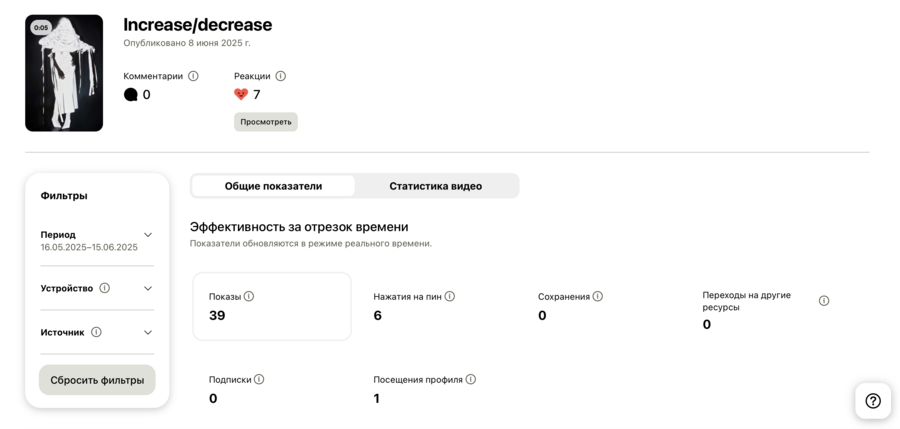Viewport: 900px width, 429px height.
Task: Expand the Устройство filter dropdown
Action: [x=148, y=288]
